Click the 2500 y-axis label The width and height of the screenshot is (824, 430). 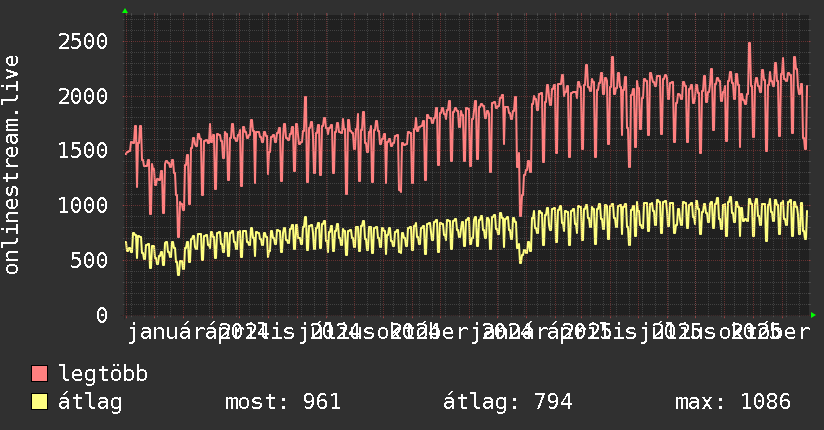point(83,42)
